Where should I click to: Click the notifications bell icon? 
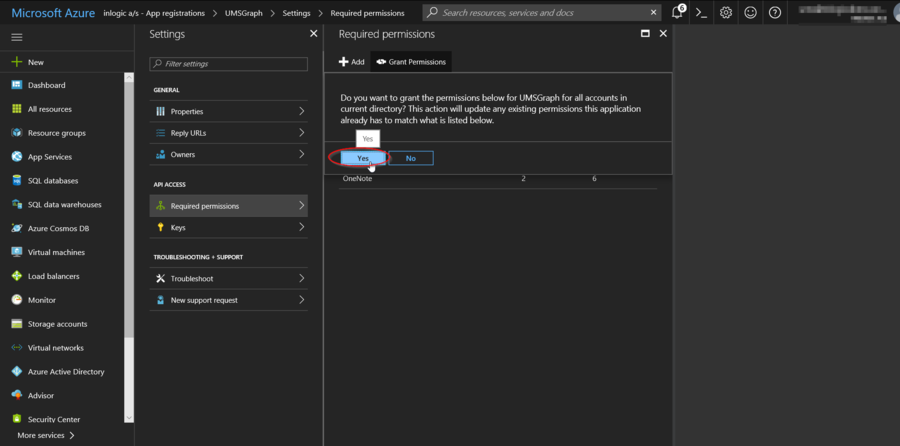(677, 13)
